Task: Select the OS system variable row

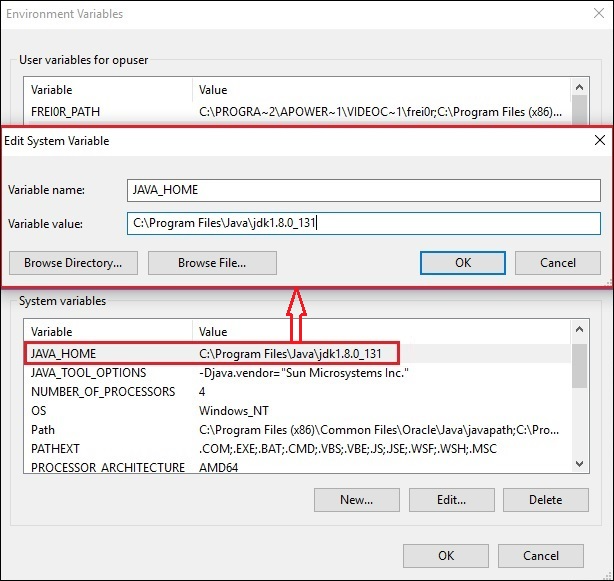Action: 297,411
